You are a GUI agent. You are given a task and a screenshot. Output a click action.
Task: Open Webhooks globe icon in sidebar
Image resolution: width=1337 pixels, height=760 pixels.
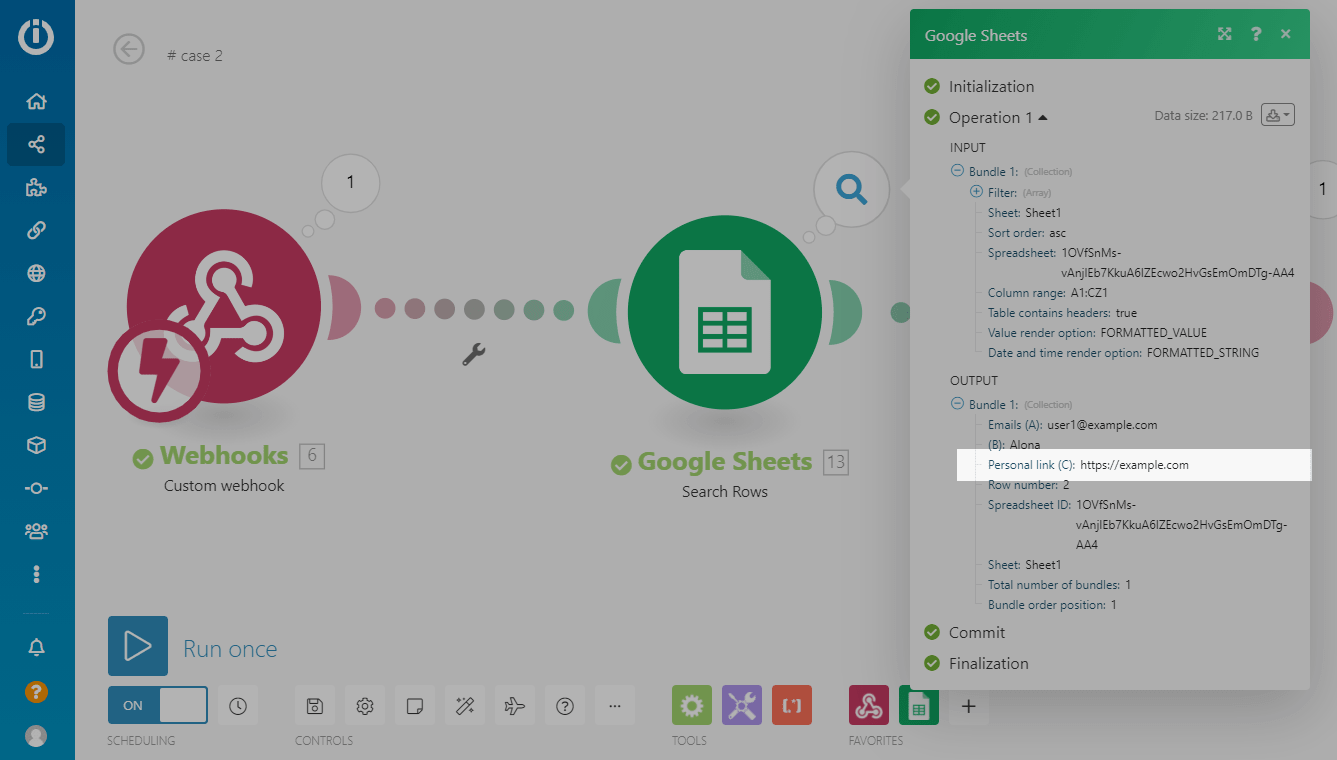37,274
